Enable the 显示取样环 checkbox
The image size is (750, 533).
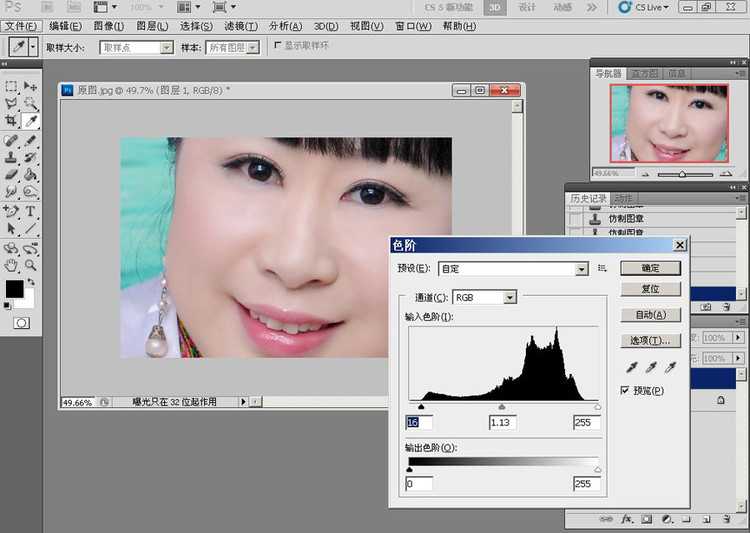tap(277, 45)
